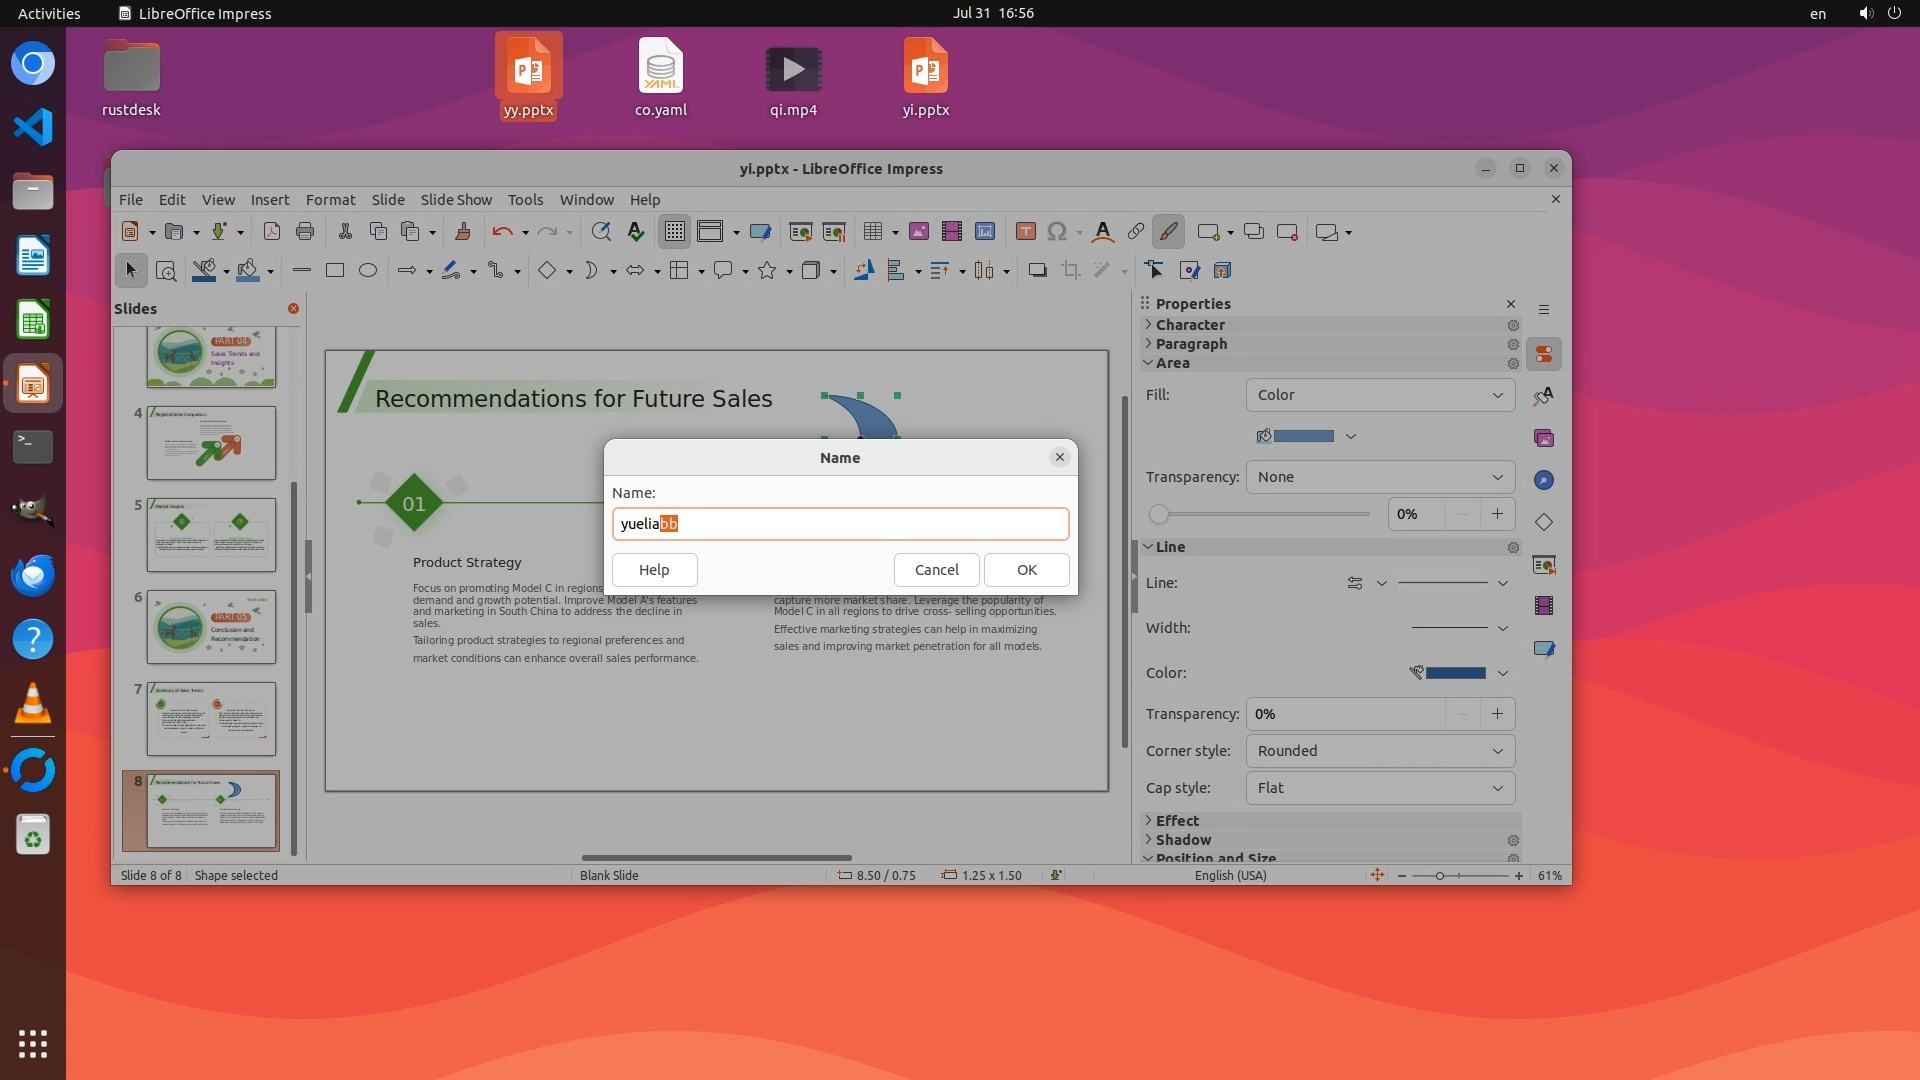Select the Ellipse drawing tool
Image resolution: width=1920 pixels, height=1080 pixels.
tap(368, 271)
